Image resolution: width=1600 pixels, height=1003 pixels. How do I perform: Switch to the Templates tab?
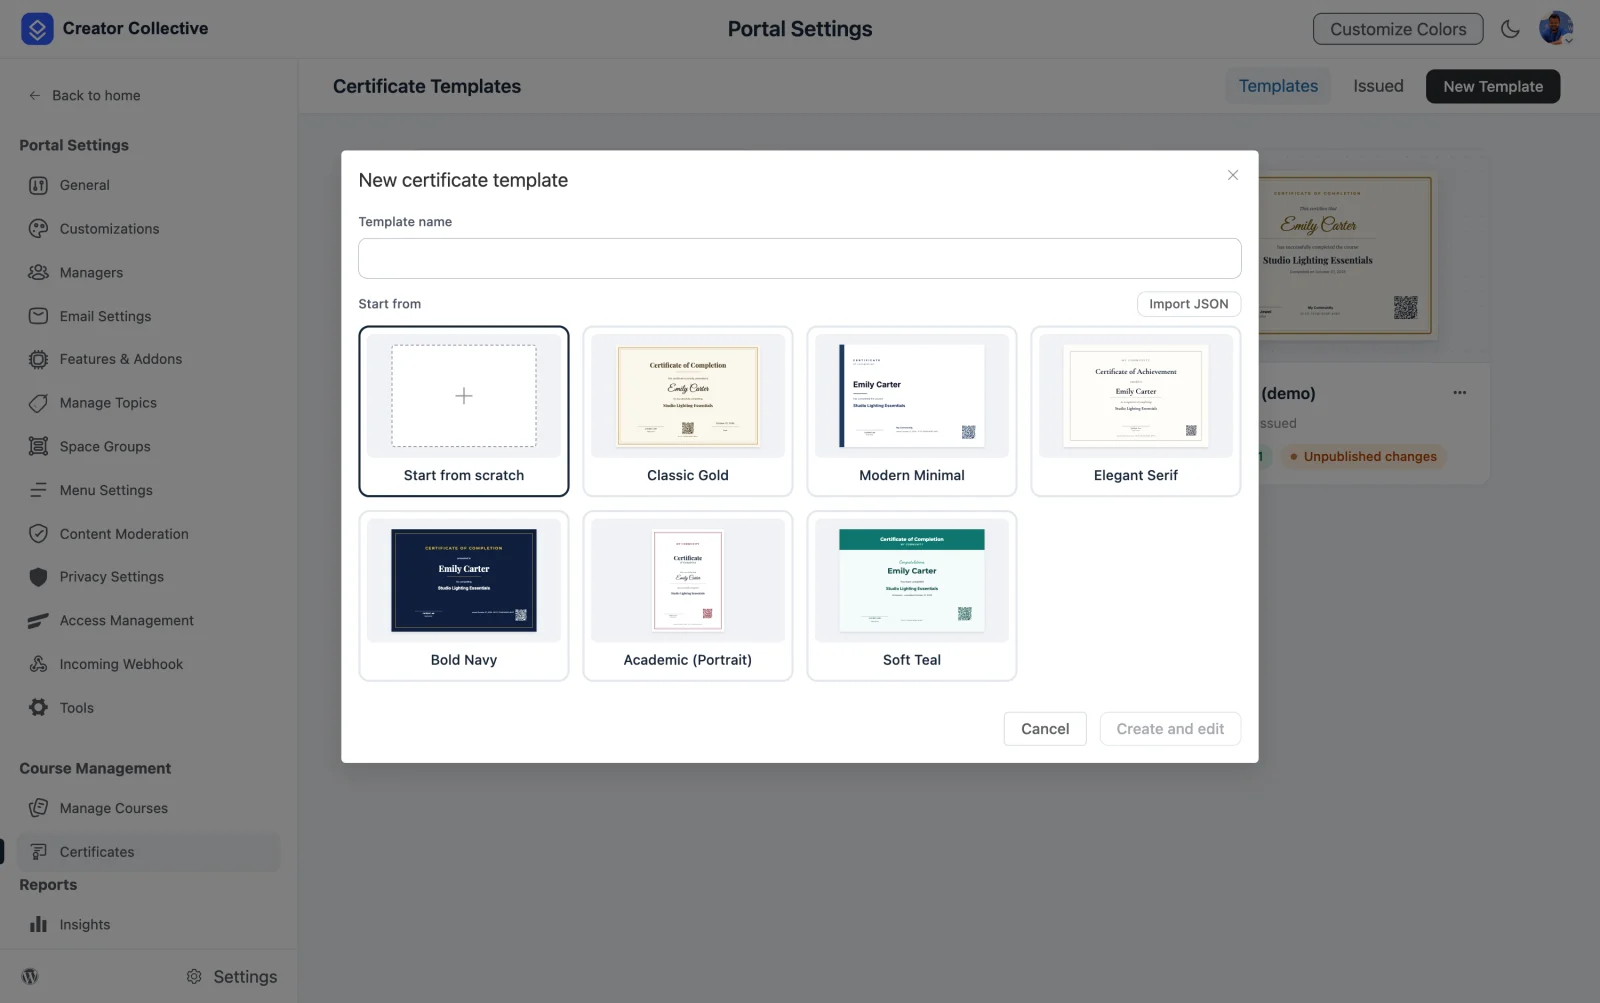click(1278, 86)
